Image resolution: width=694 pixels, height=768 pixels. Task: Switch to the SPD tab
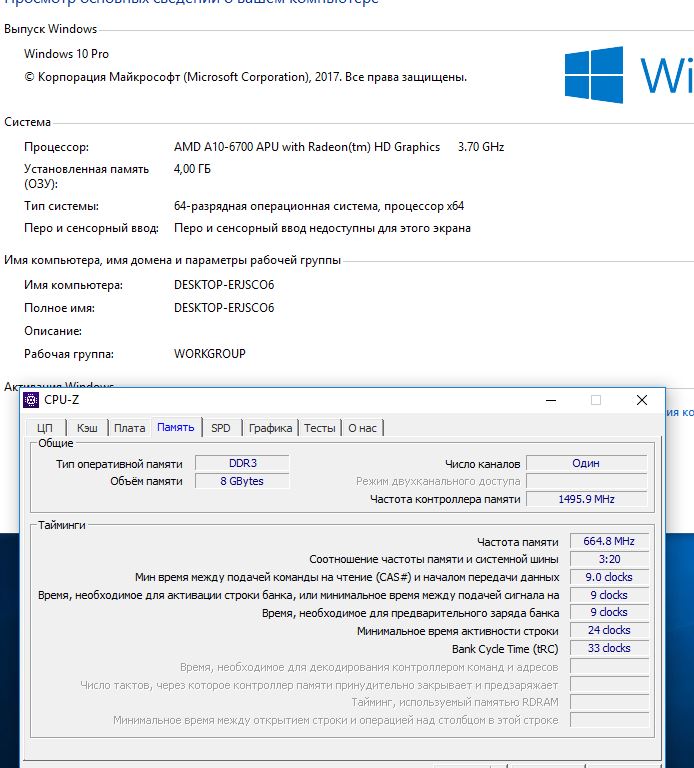click(x=221, y=428)
